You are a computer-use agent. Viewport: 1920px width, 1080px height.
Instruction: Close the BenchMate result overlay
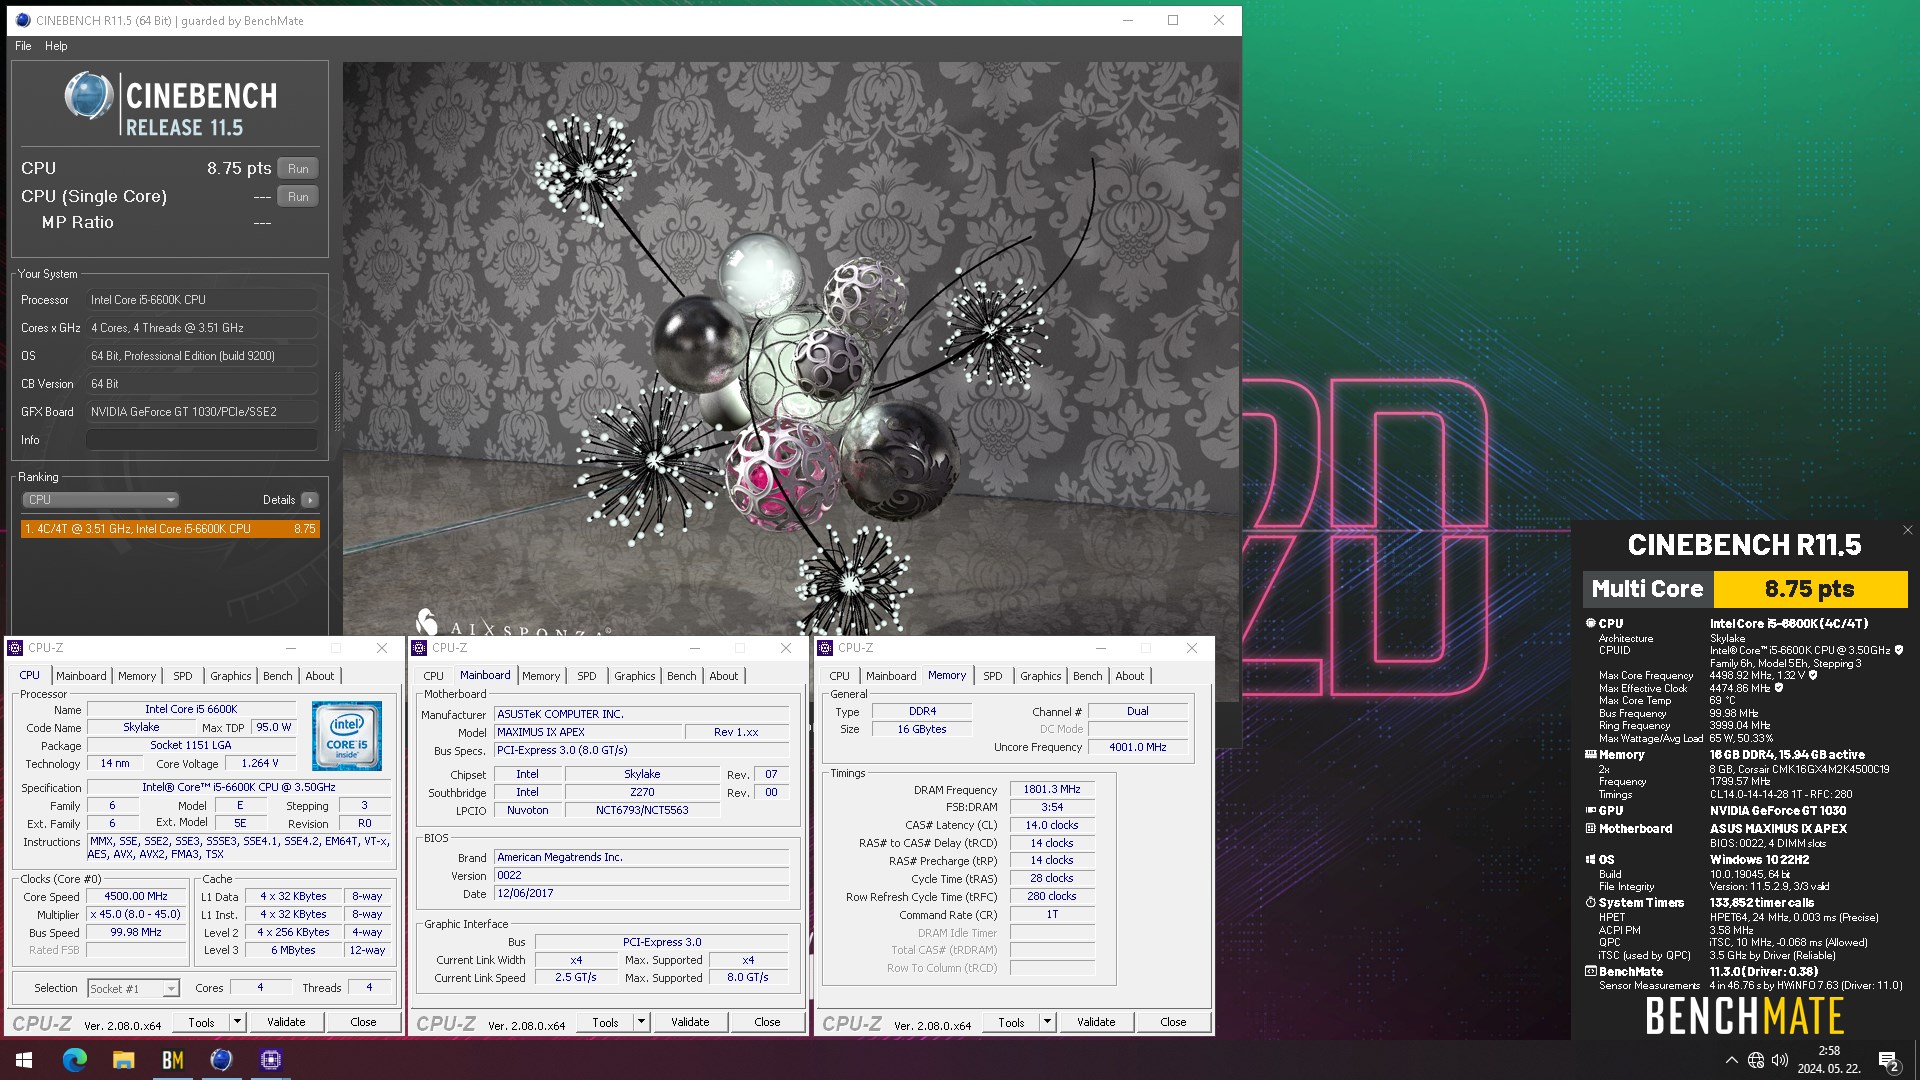pos(1907,530)
